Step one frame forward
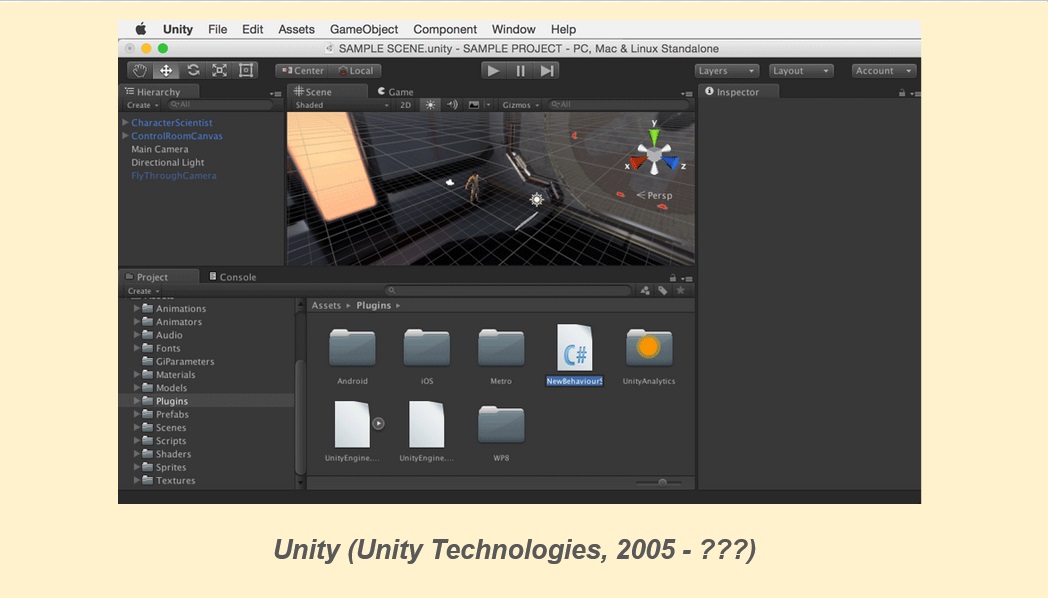The image size is (1048, 598). pos(547,70)
